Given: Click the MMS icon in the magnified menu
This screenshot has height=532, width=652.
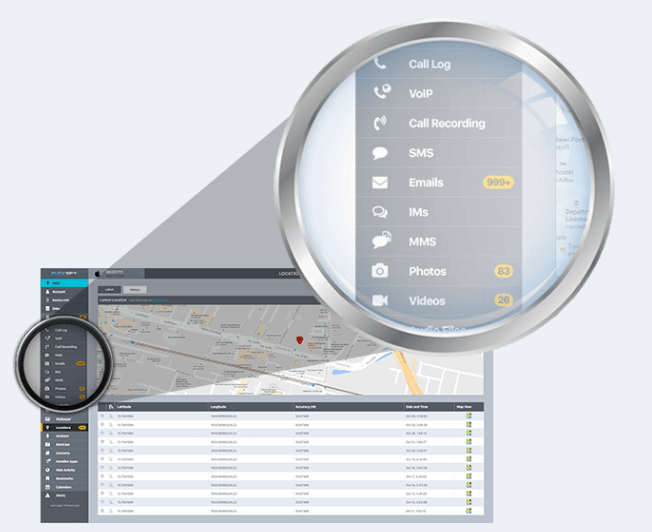Looking at the screenshot, I should [381, 241].
